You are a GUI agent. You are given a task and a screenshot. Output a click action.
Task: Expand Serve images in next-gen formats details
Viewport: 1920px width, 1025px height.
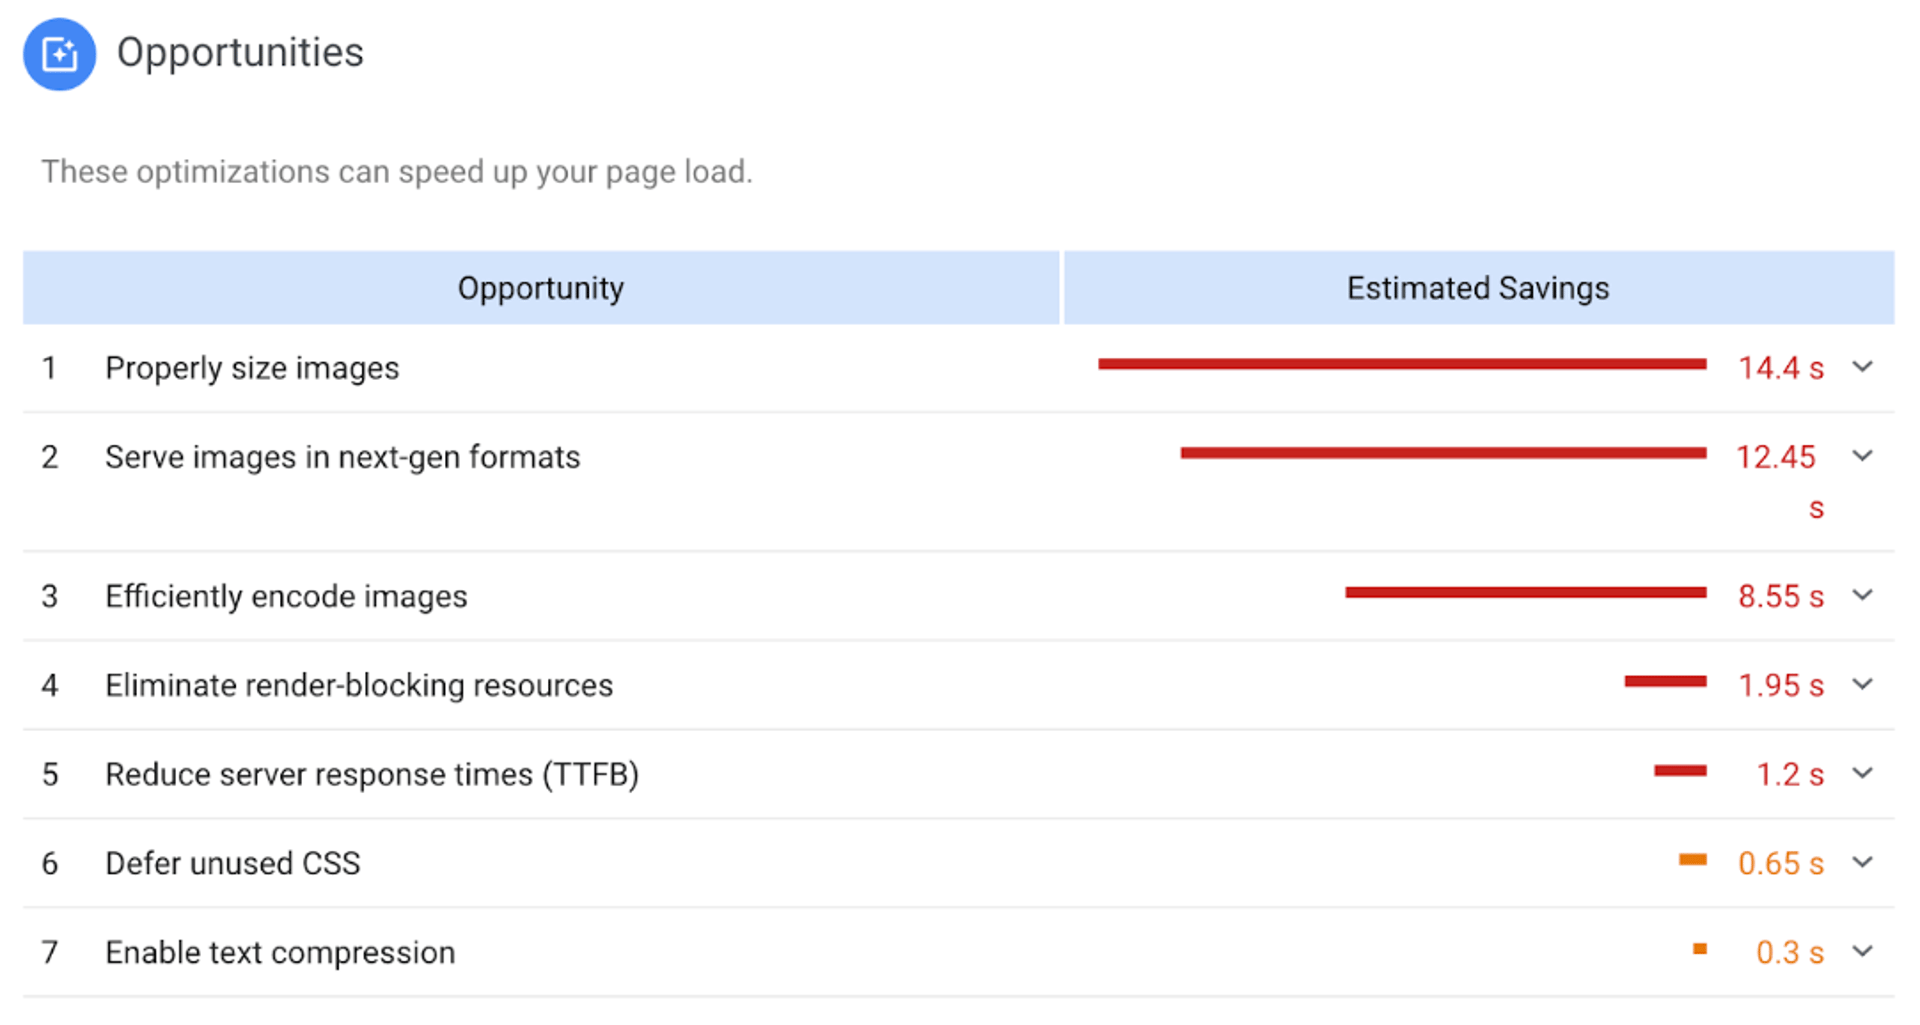pyautogui.click(x=1863, y=456)
